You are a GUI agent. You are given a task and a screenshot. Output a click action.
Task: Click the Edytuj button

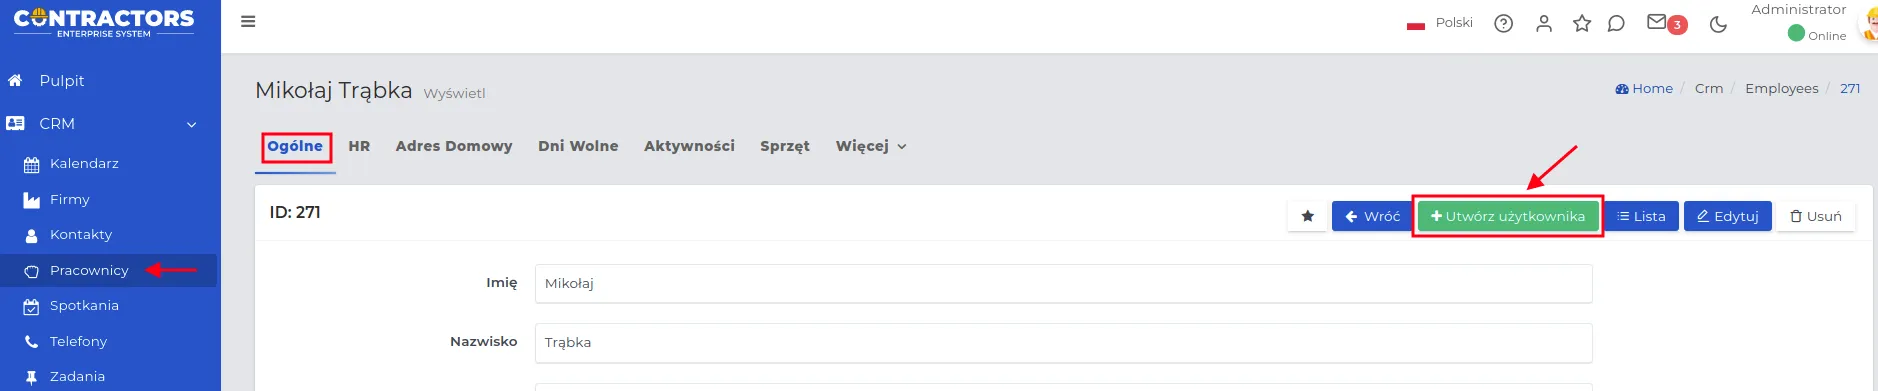click(x=1727, y=216)
